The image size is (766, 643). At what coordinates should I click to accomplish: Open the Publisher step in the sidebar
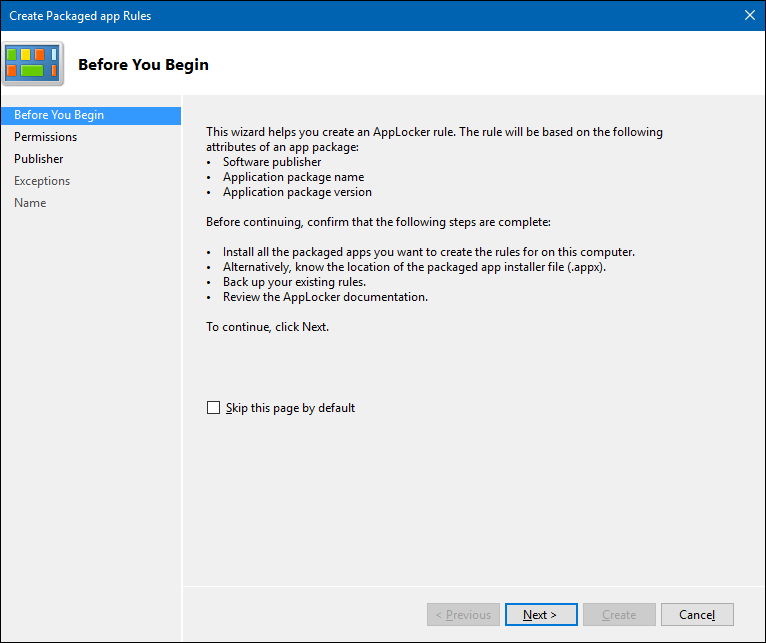[38, 159]
